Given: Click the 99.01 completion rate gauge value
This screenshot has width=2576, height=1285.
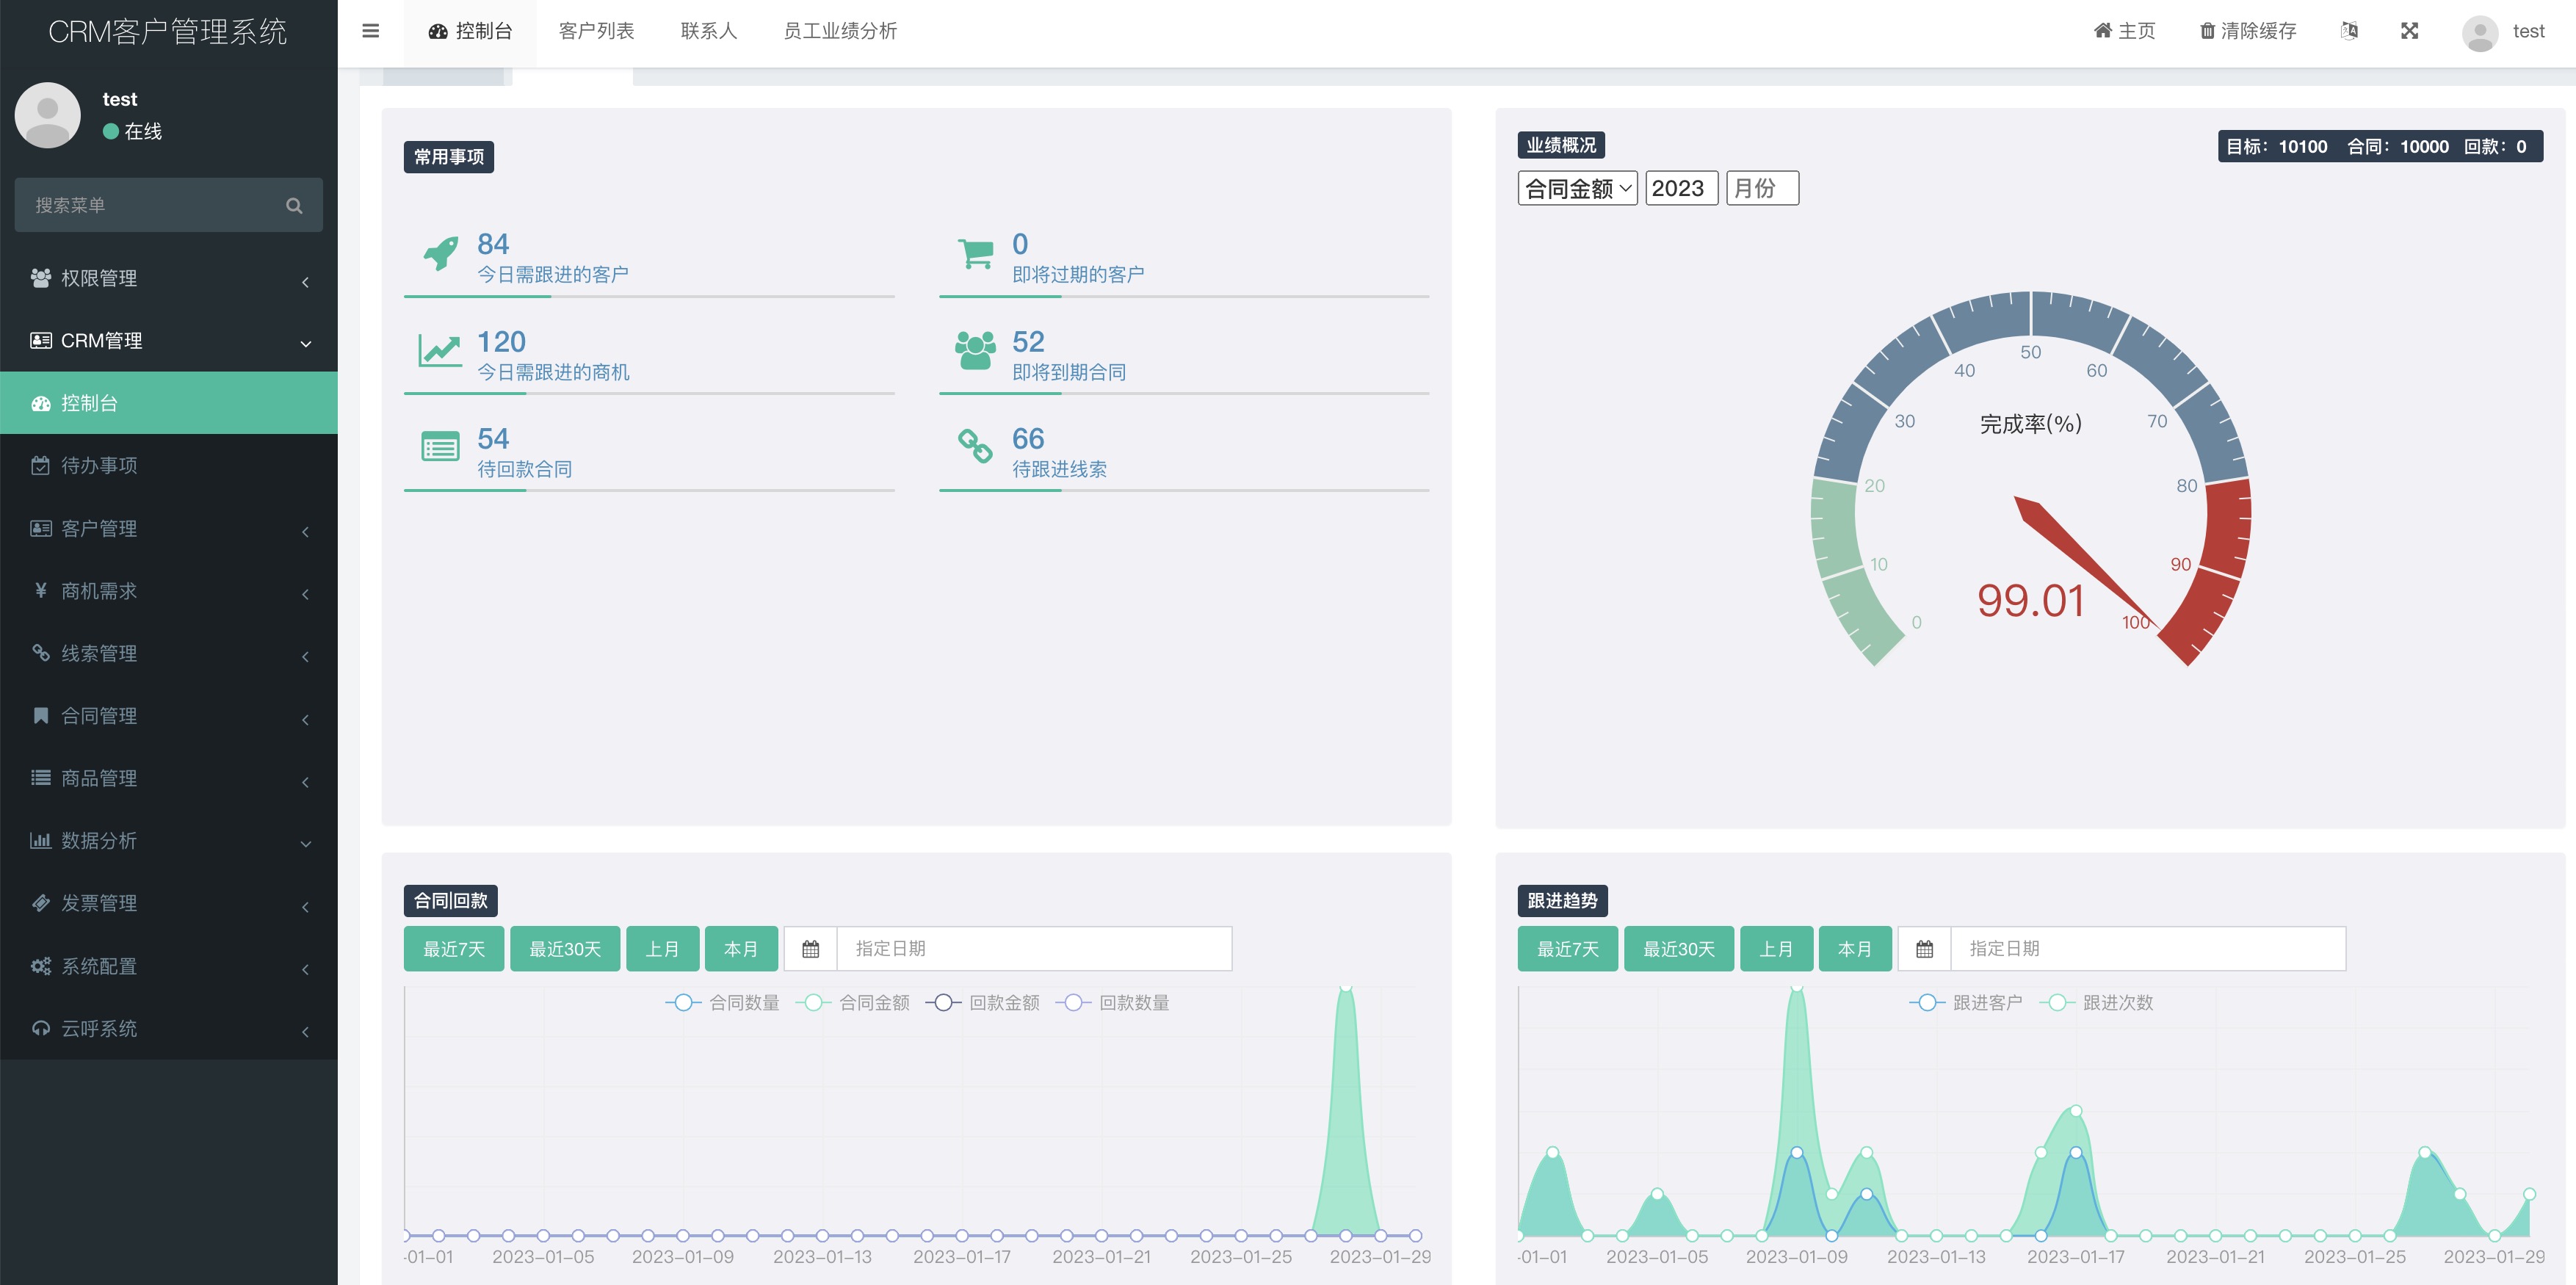Looking at the screenshot, I should pos(2031,601).
